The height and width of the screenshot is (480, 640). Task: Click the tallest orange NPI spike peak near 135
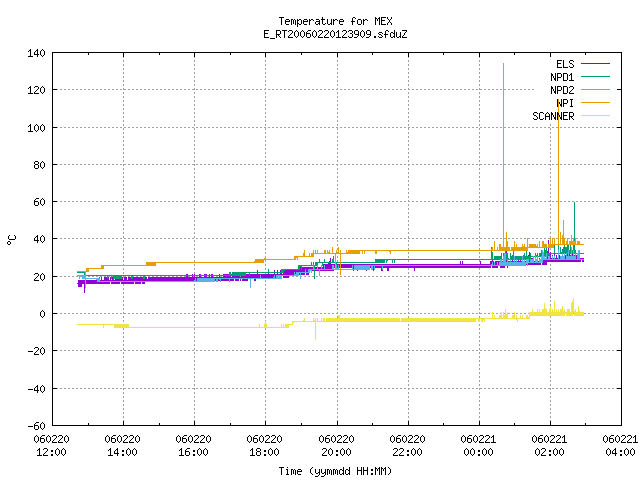503,64
